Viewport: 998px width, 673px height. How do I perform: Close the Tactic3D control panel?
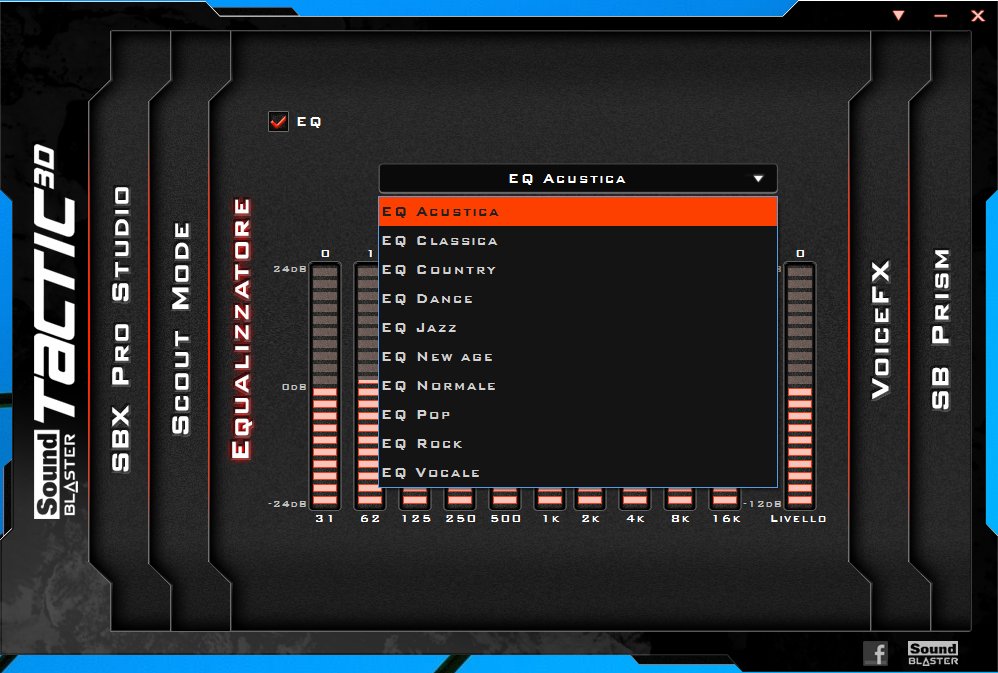(978, 16)
